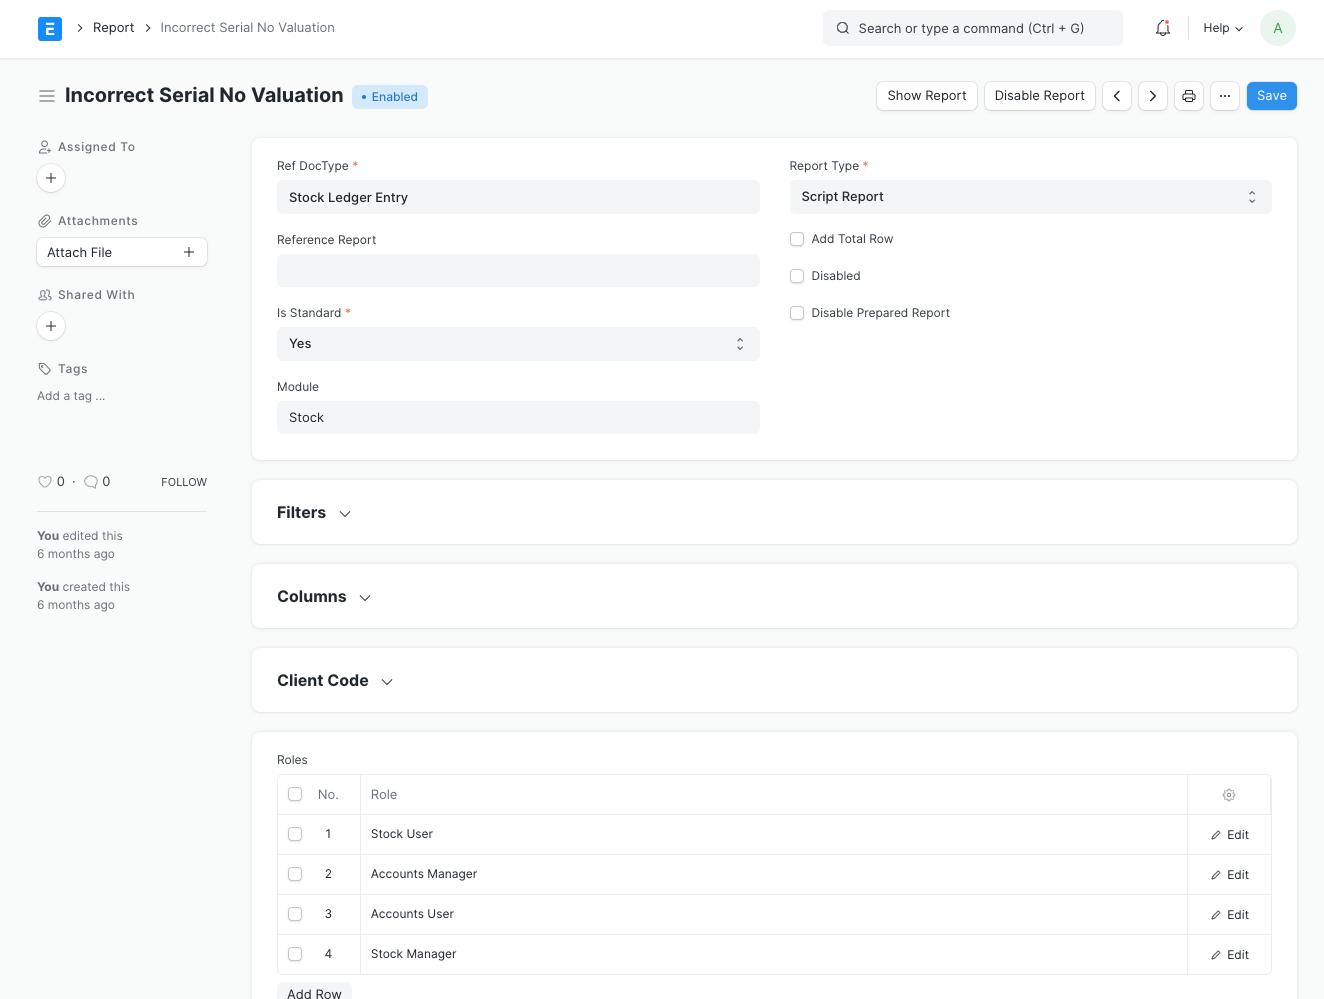The height and width of the screenshot is (999, 1324).
Task: Navigate to previous record with left arrow
Action: pos(1117,95)
